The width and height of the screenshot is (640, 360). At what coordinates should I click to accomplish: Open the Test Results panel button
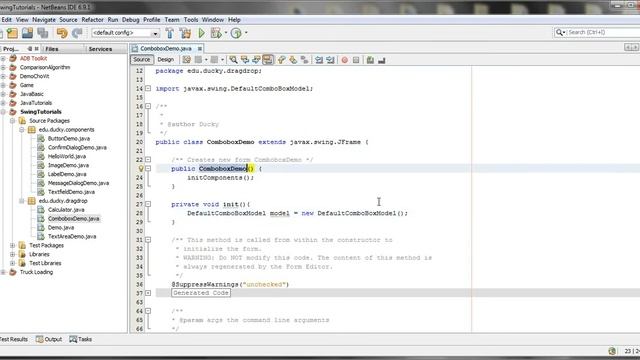14,339
